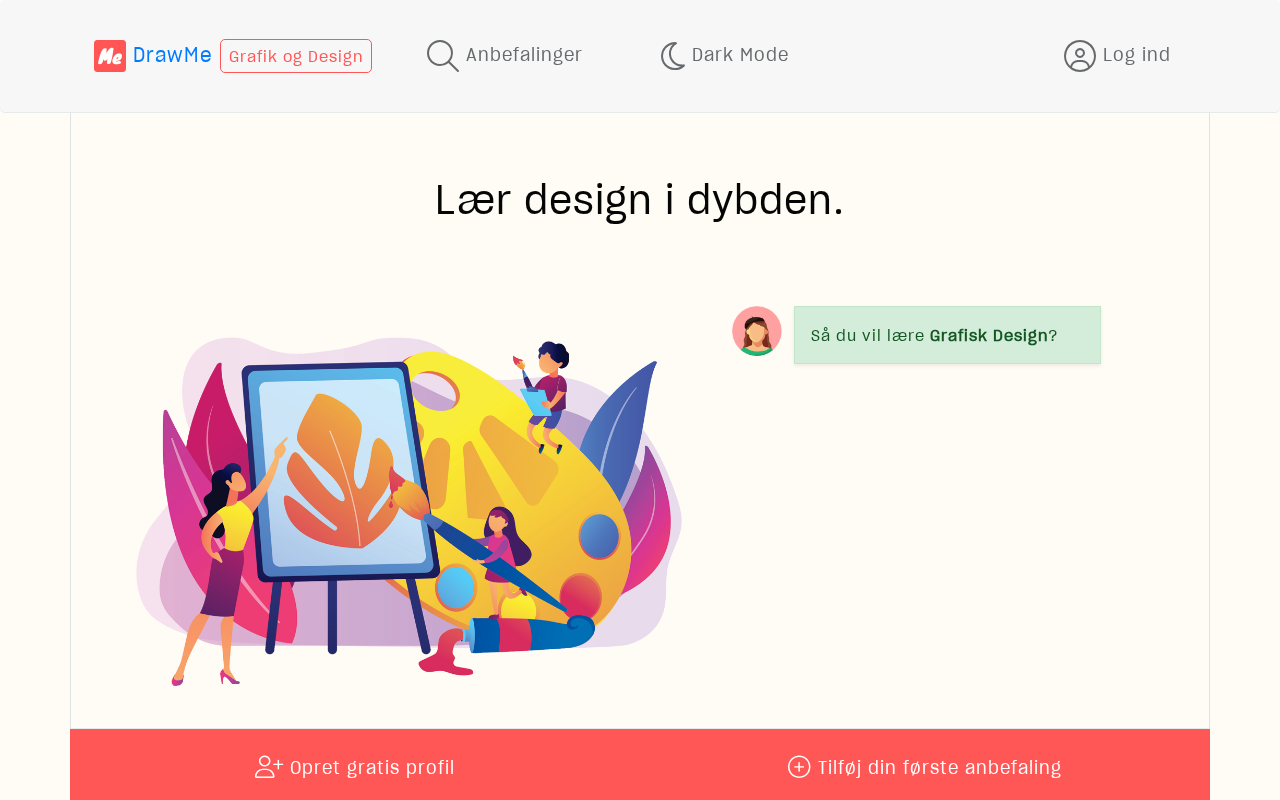
Task: Click the add-person icon in red bar
Action: tap(269, 767)
